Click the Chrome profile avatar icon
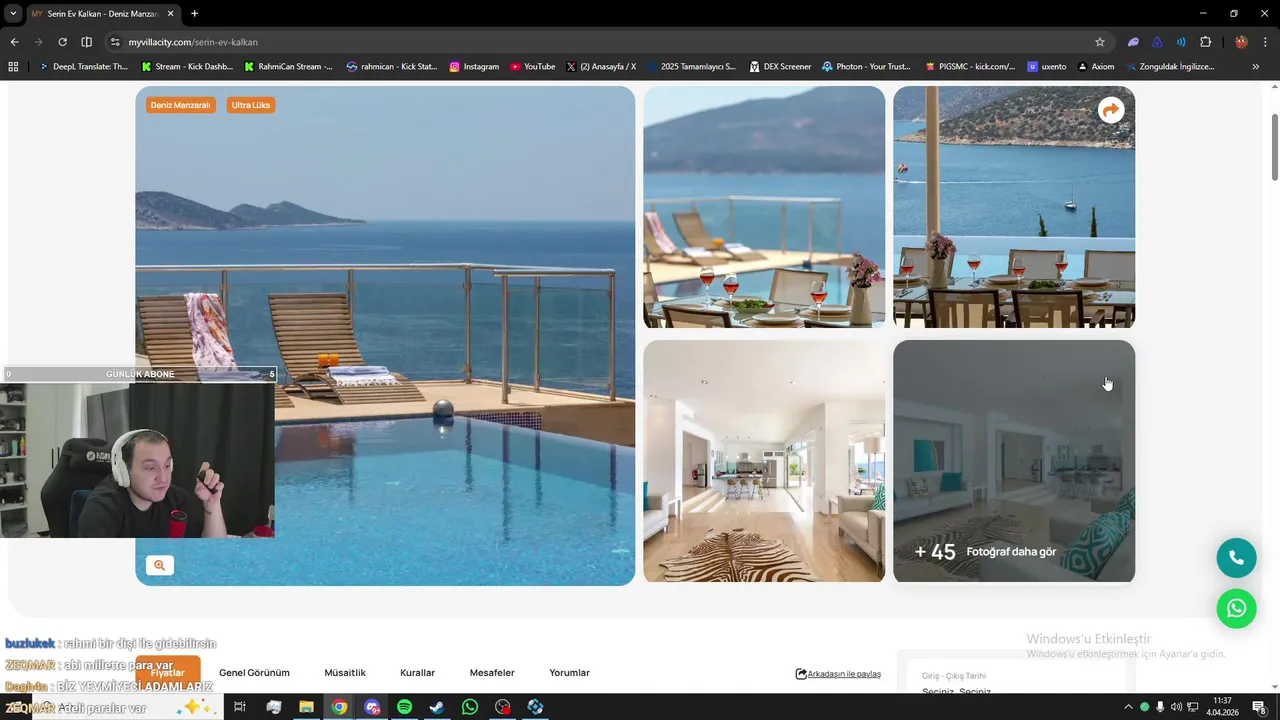The height and width of the screenshot is (720, 1280). tap(1241, 42)
